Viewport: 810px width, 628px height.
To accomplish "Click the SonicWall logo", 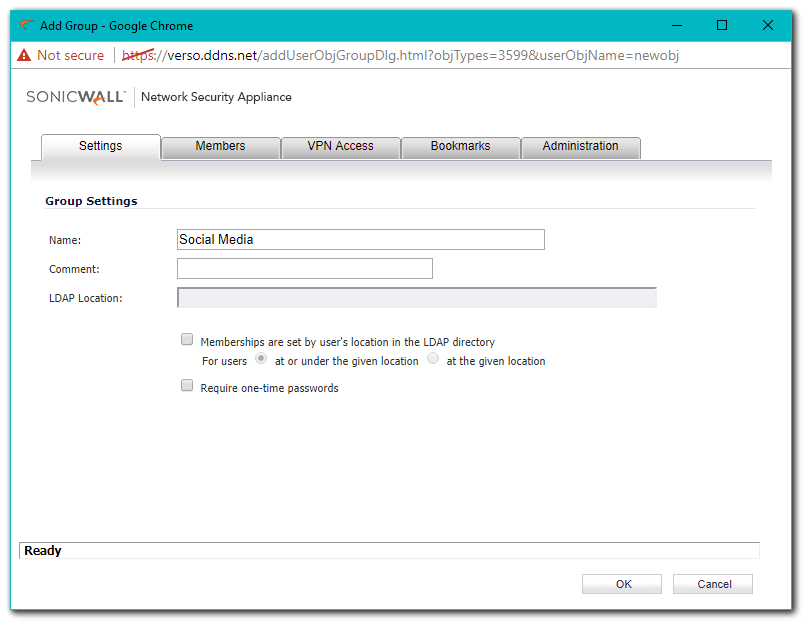I will (75, 97).
